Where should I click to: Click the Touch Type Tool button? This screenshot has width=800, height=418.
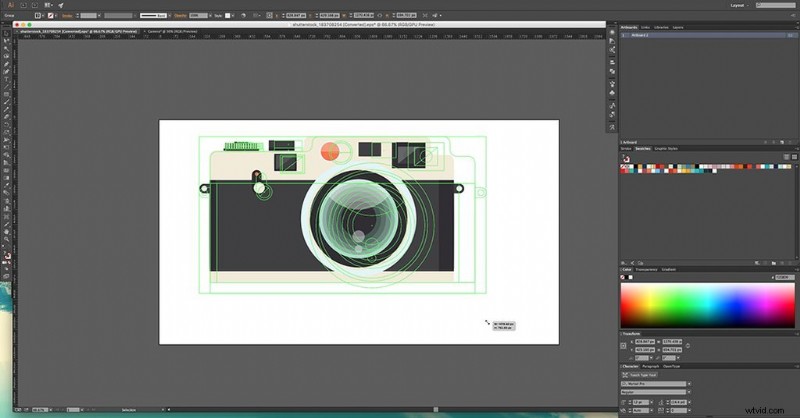pos(640,375)
